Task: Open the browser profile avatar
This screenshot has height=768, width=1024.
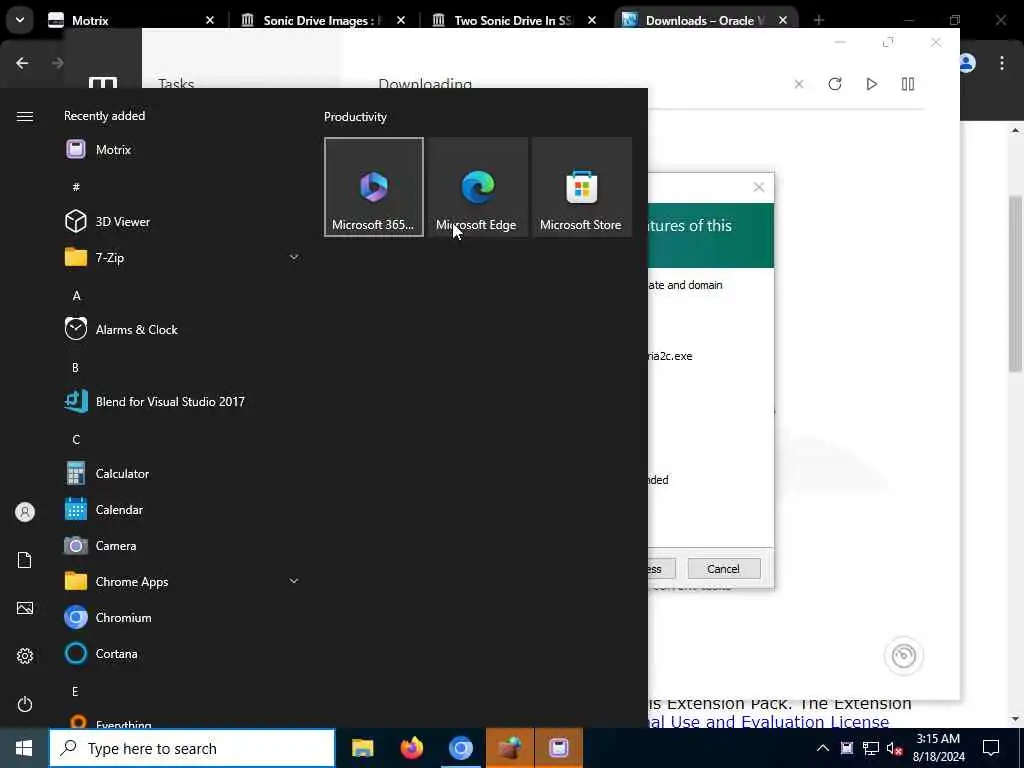Action: pos(967,63)
